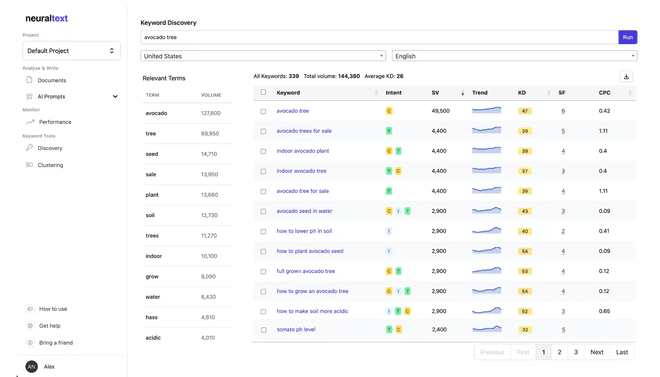Image resolution: width=660 pixels, height=377 pixels.
Task: Click the neuraltext logo
Action: pyautogui.click(x=46, y=18)
